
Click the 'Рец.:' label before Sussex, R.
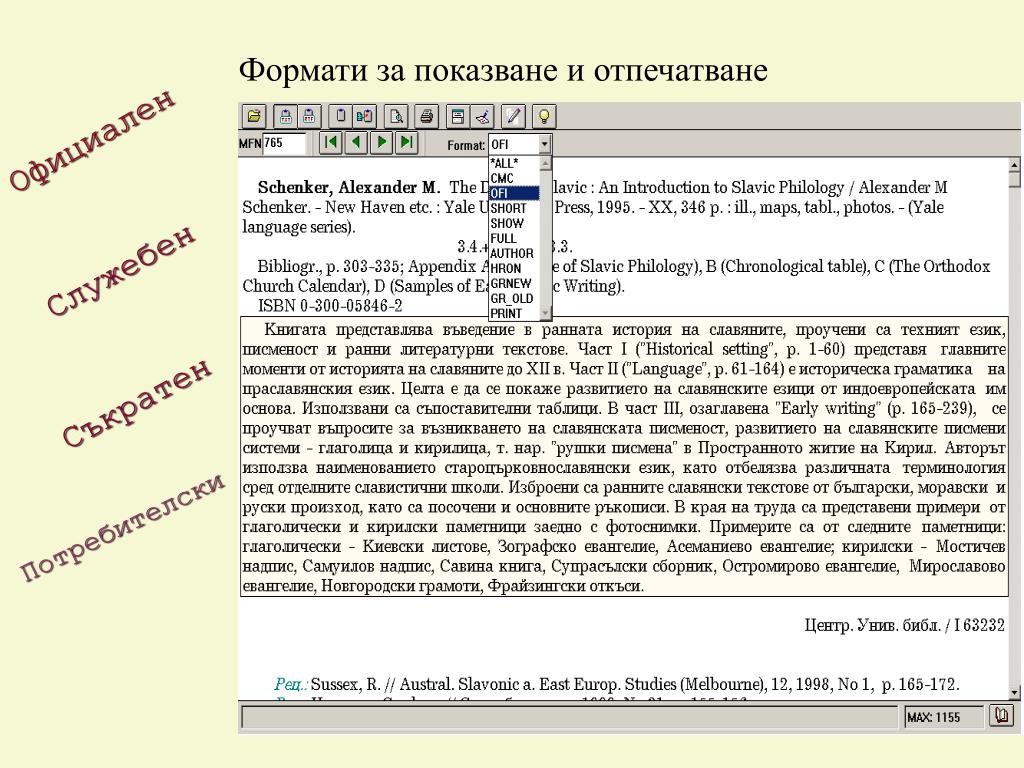tap(291, 684)
